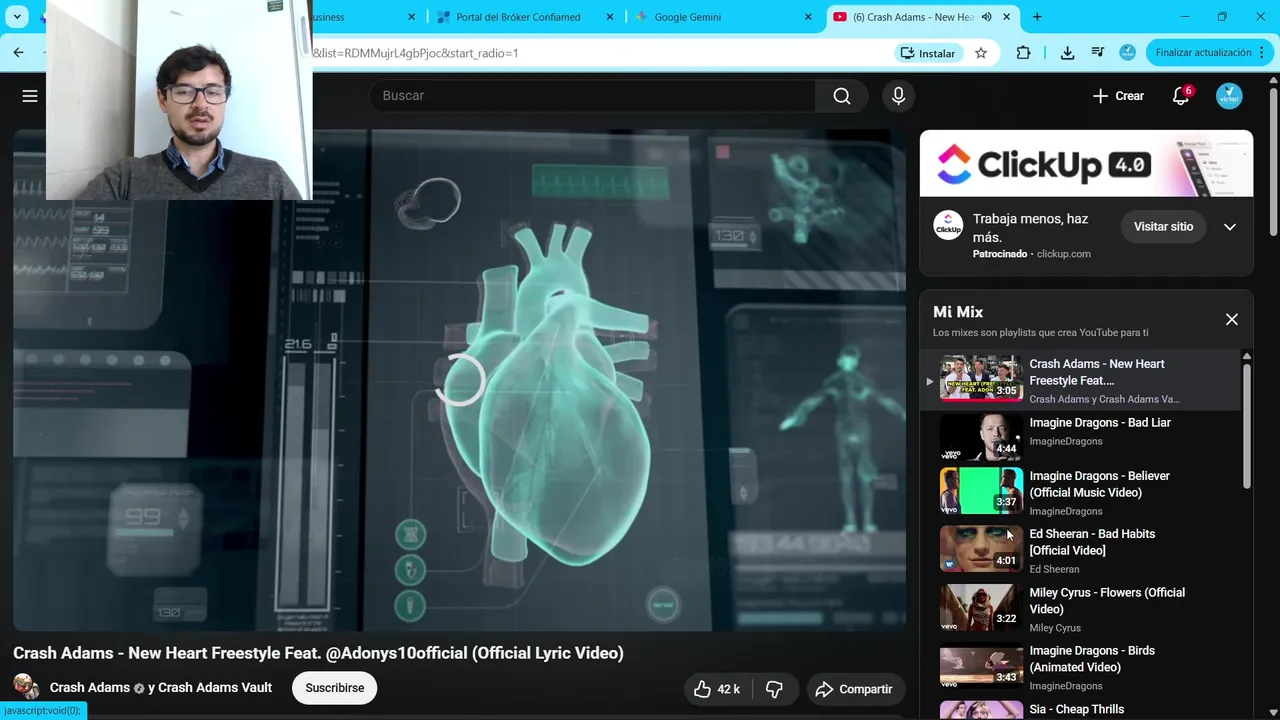Play Imagine Dragons - Birds thumbnail
The image size is (1280, 720).
[981, 666]
